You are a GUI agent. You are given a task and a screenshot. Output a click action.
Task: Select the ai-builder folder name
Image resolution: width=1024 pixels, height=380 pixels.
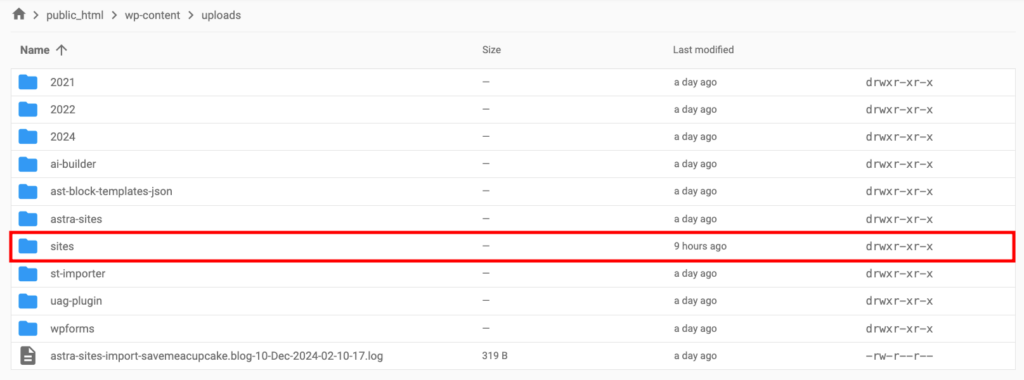(x=73, y=165)
